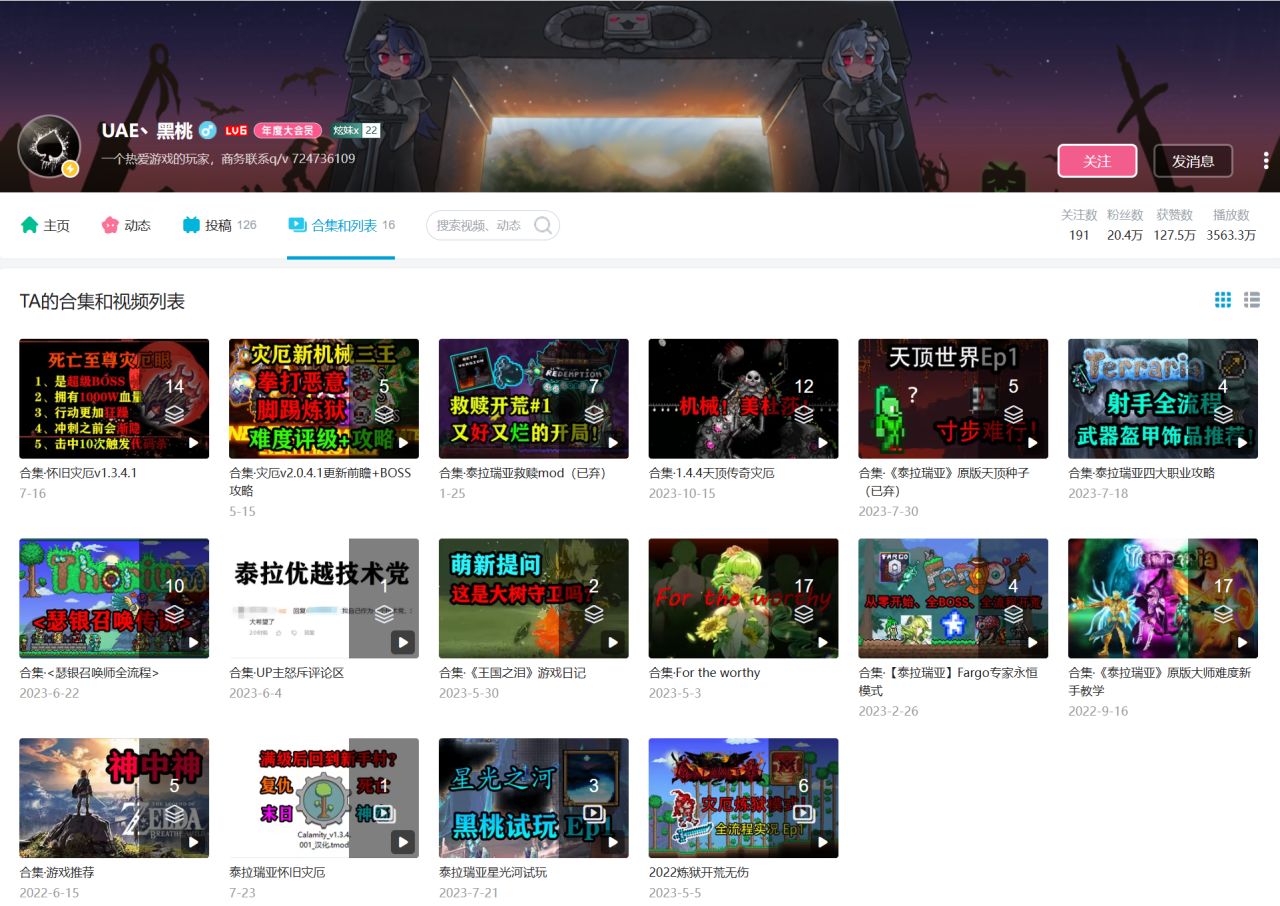Click the play icon on UP主怒斥评论区 thumbnail
The height and width of the screenshot is (906, 1280).
403,642
